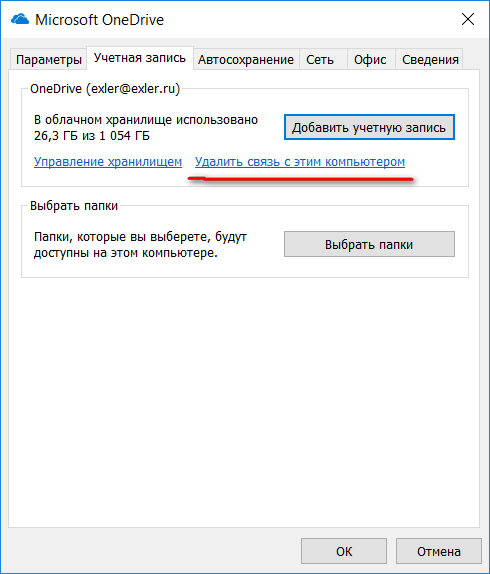490x574 pixels.
Task: Open the Управление хранилищем link
Action: 108,161
